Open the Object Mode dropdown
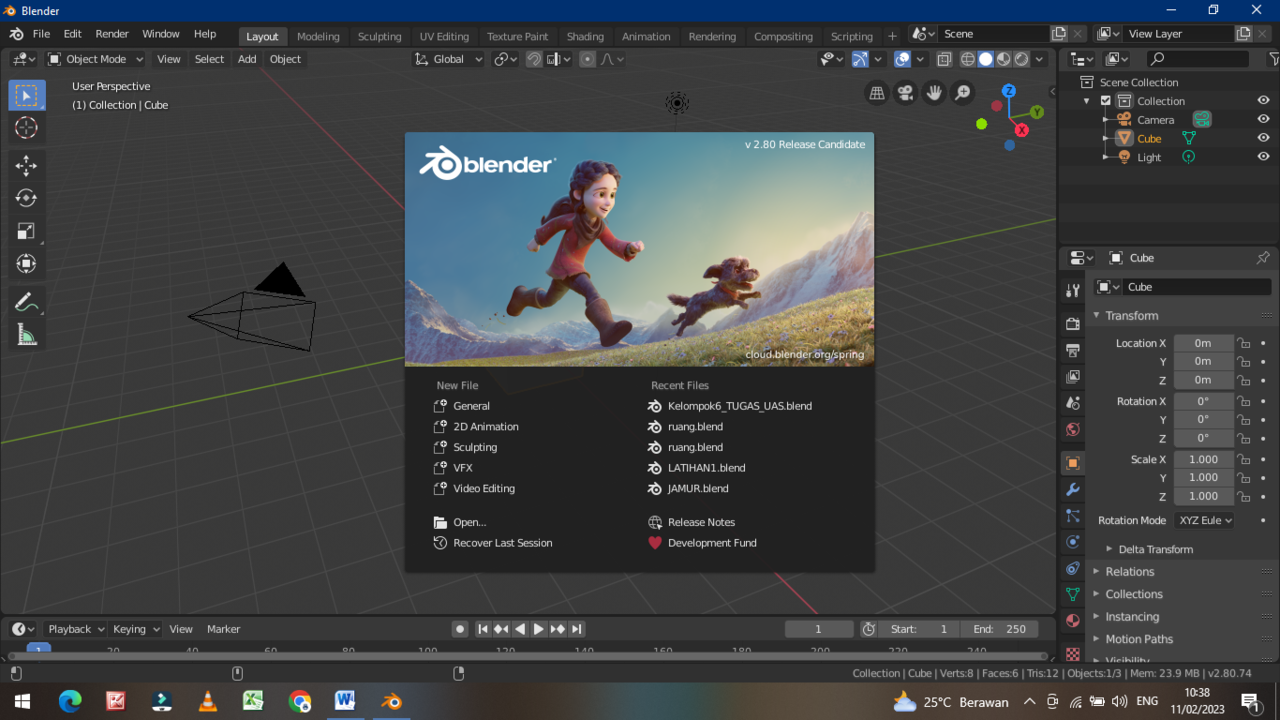The height and width of the screenshot is (720, 1280). (95, 59)
